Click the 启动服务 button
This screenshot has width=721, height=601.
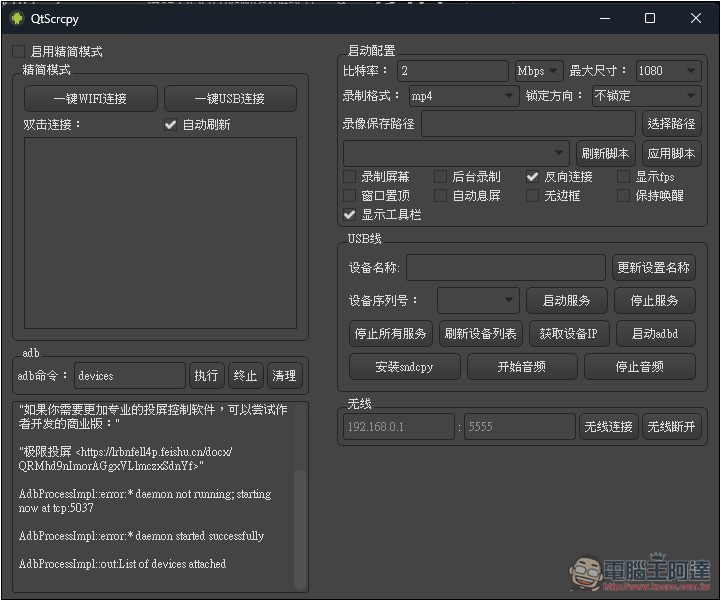566,300
